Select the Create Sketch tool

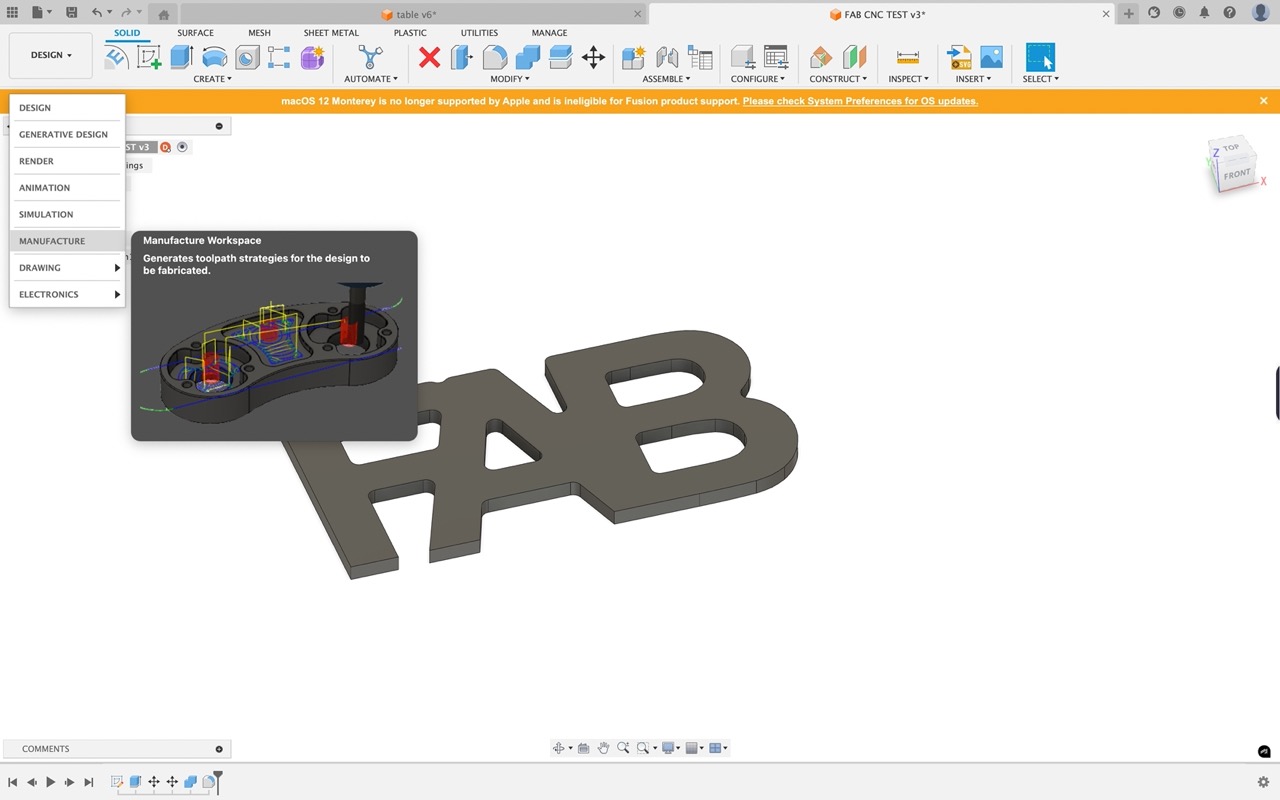pos(149,57)
